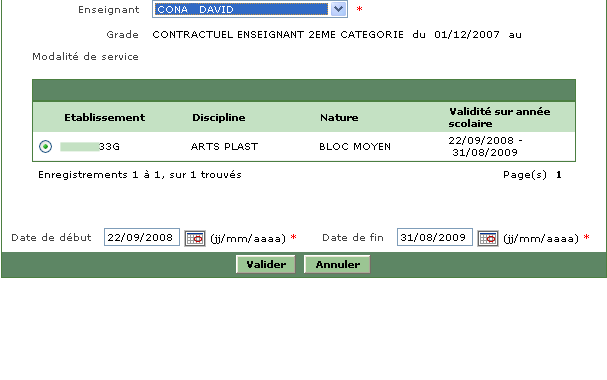Select the 33G établissement radio button
This screenshot has height=380, width=607.
pos(45,146)
